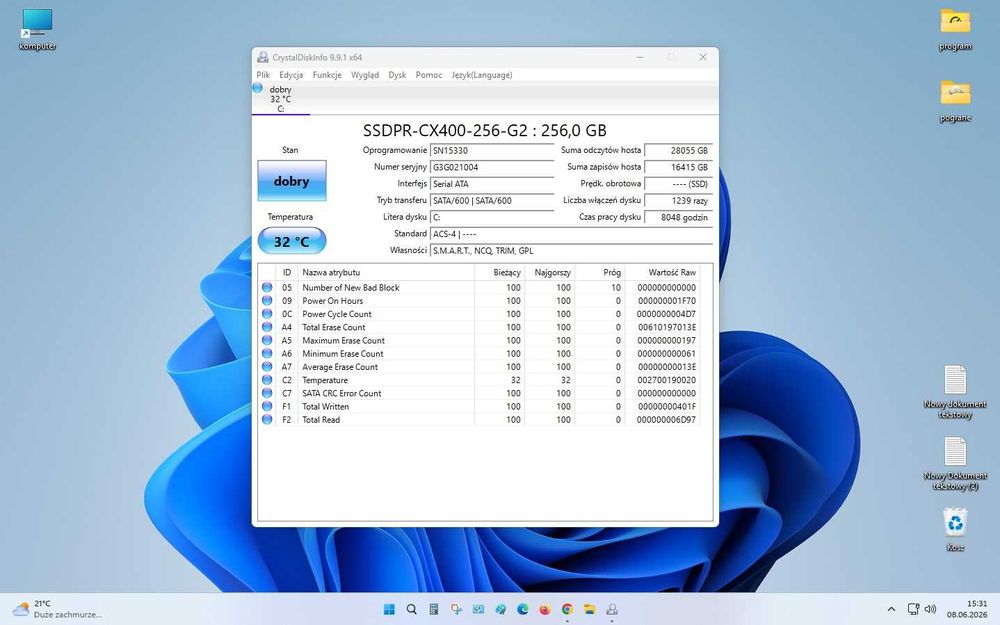
Task: Click status icon for Power Cycle Count
Action: [x=267, y=314]
